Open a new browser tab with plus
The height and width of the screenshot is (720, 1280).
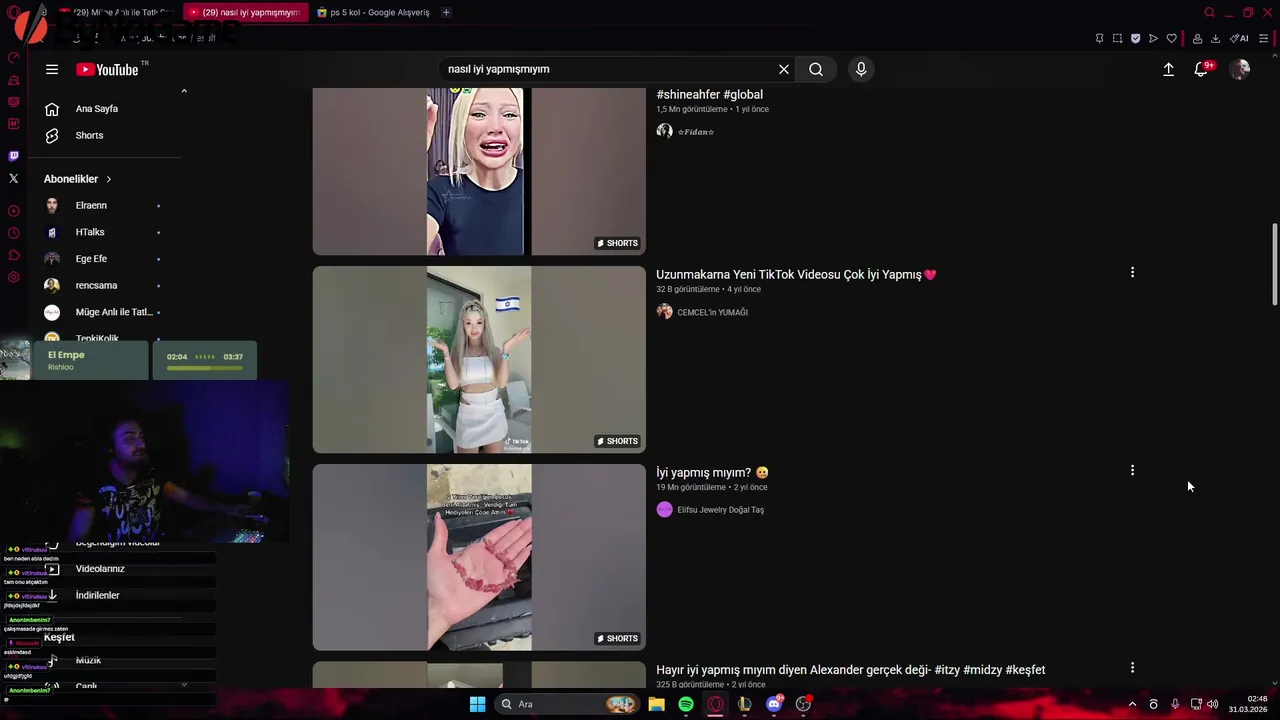point(446,12)
